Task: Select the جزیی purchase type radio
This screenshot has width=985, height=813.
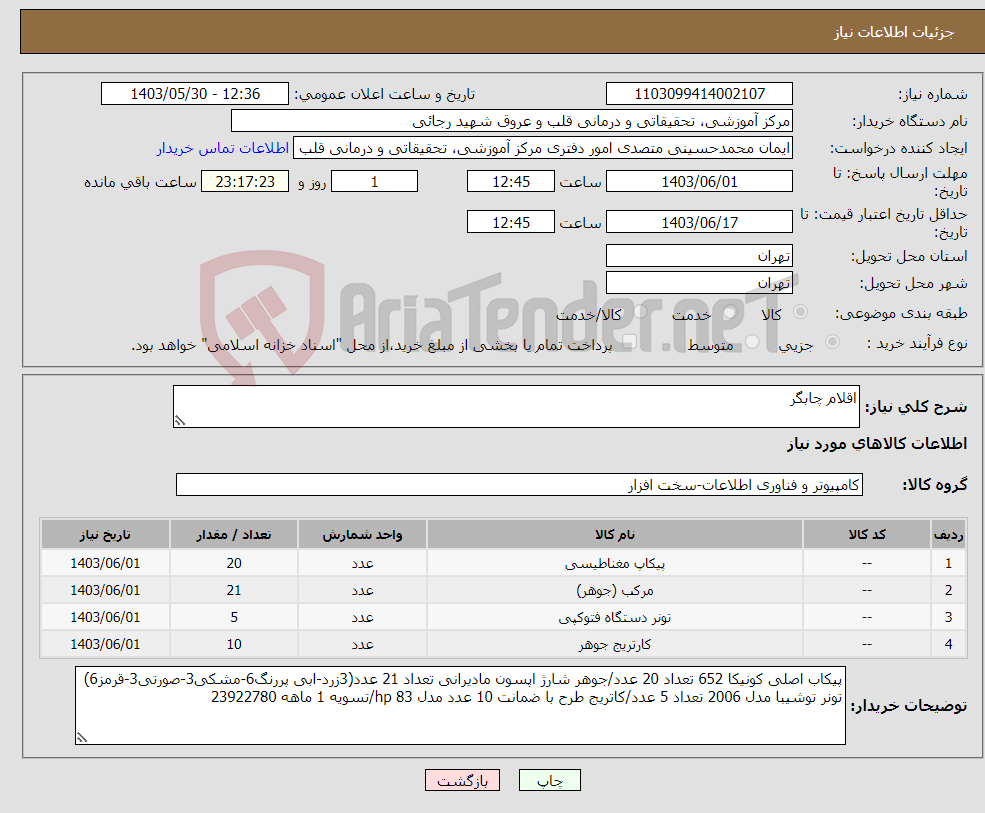Action: coord(832,342)
